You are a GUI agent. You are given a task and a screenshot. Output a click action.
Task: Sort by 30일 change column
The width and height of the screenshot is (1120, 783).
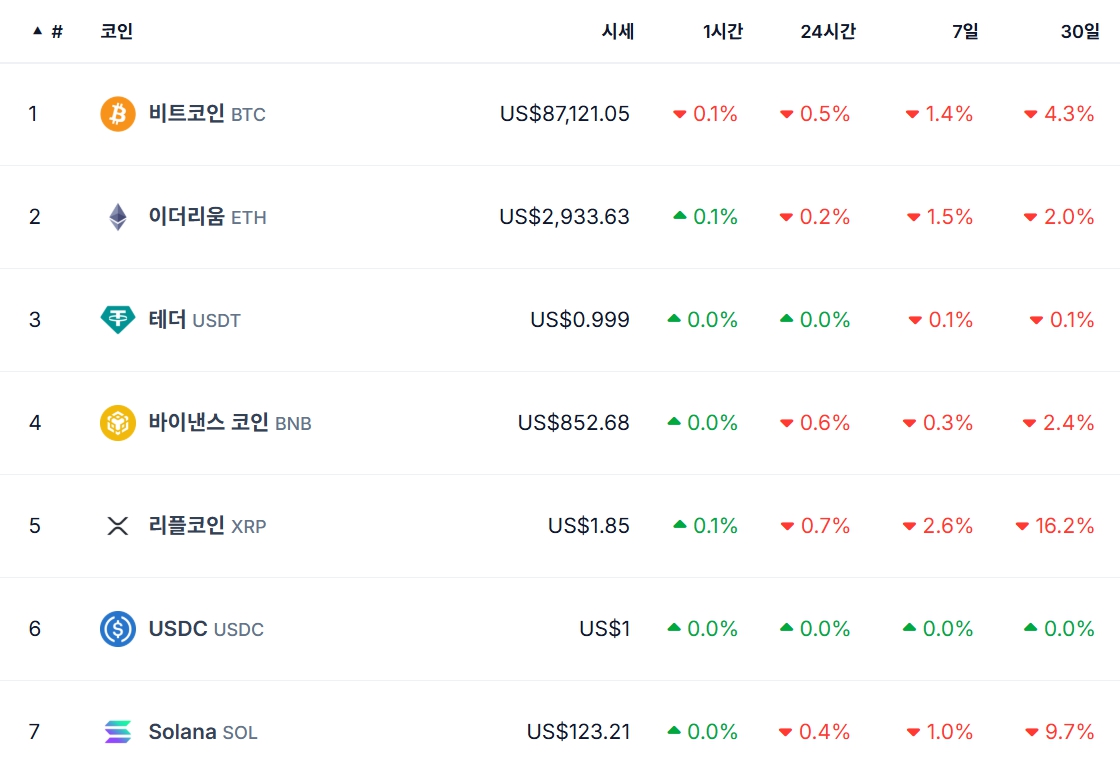tap(1079, 32)
